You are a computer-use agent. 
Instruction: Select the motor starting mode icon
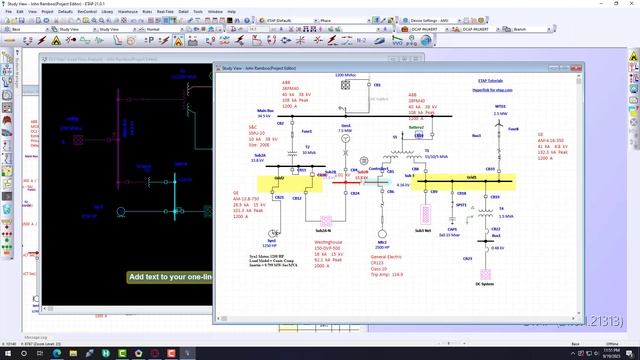pyautogui.click(x=71, y=40)
